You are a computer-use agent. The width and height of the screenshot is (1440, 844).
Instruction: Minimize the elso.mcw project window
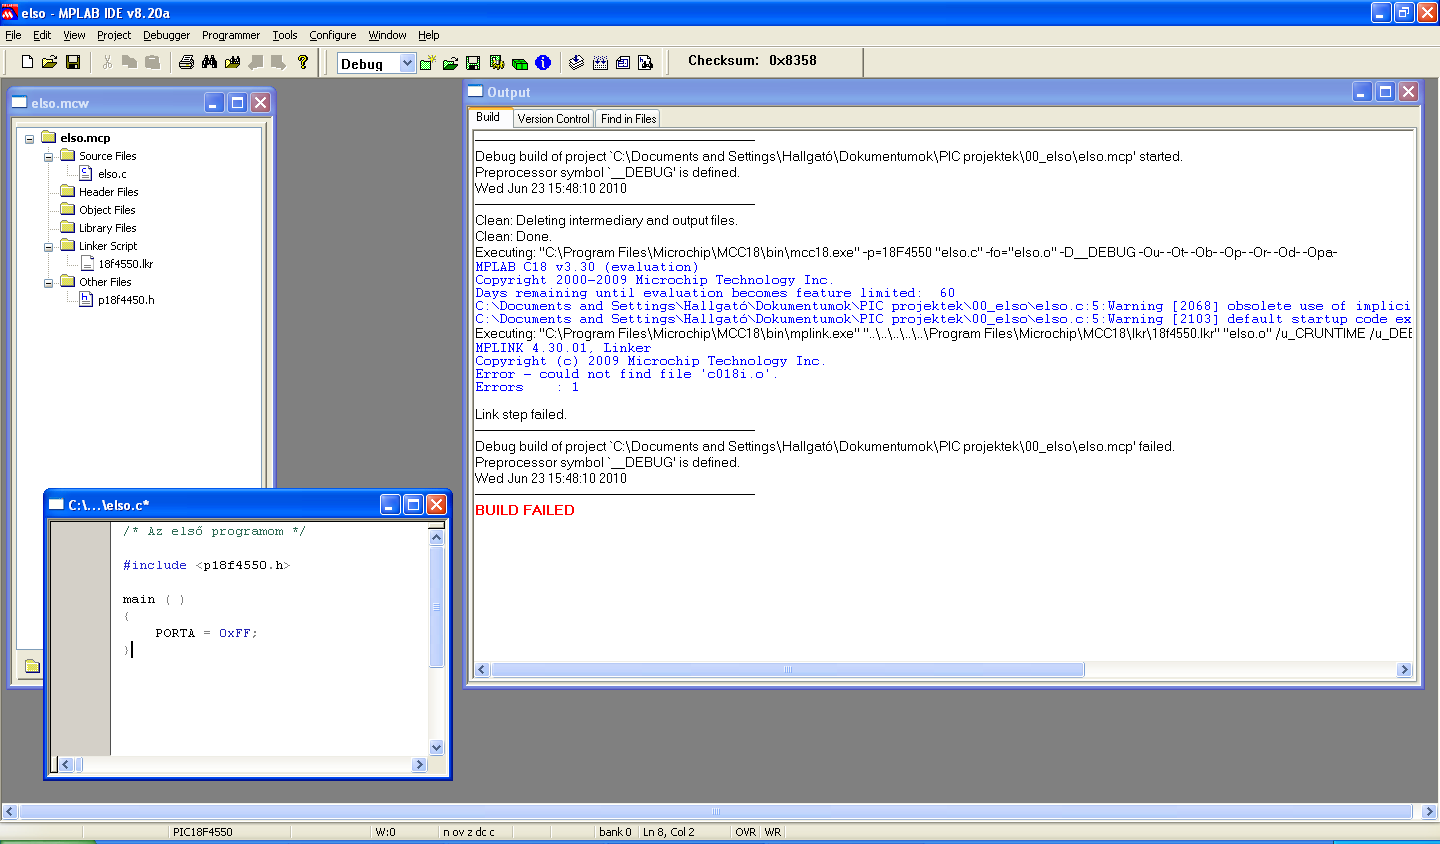coord(214,103)
